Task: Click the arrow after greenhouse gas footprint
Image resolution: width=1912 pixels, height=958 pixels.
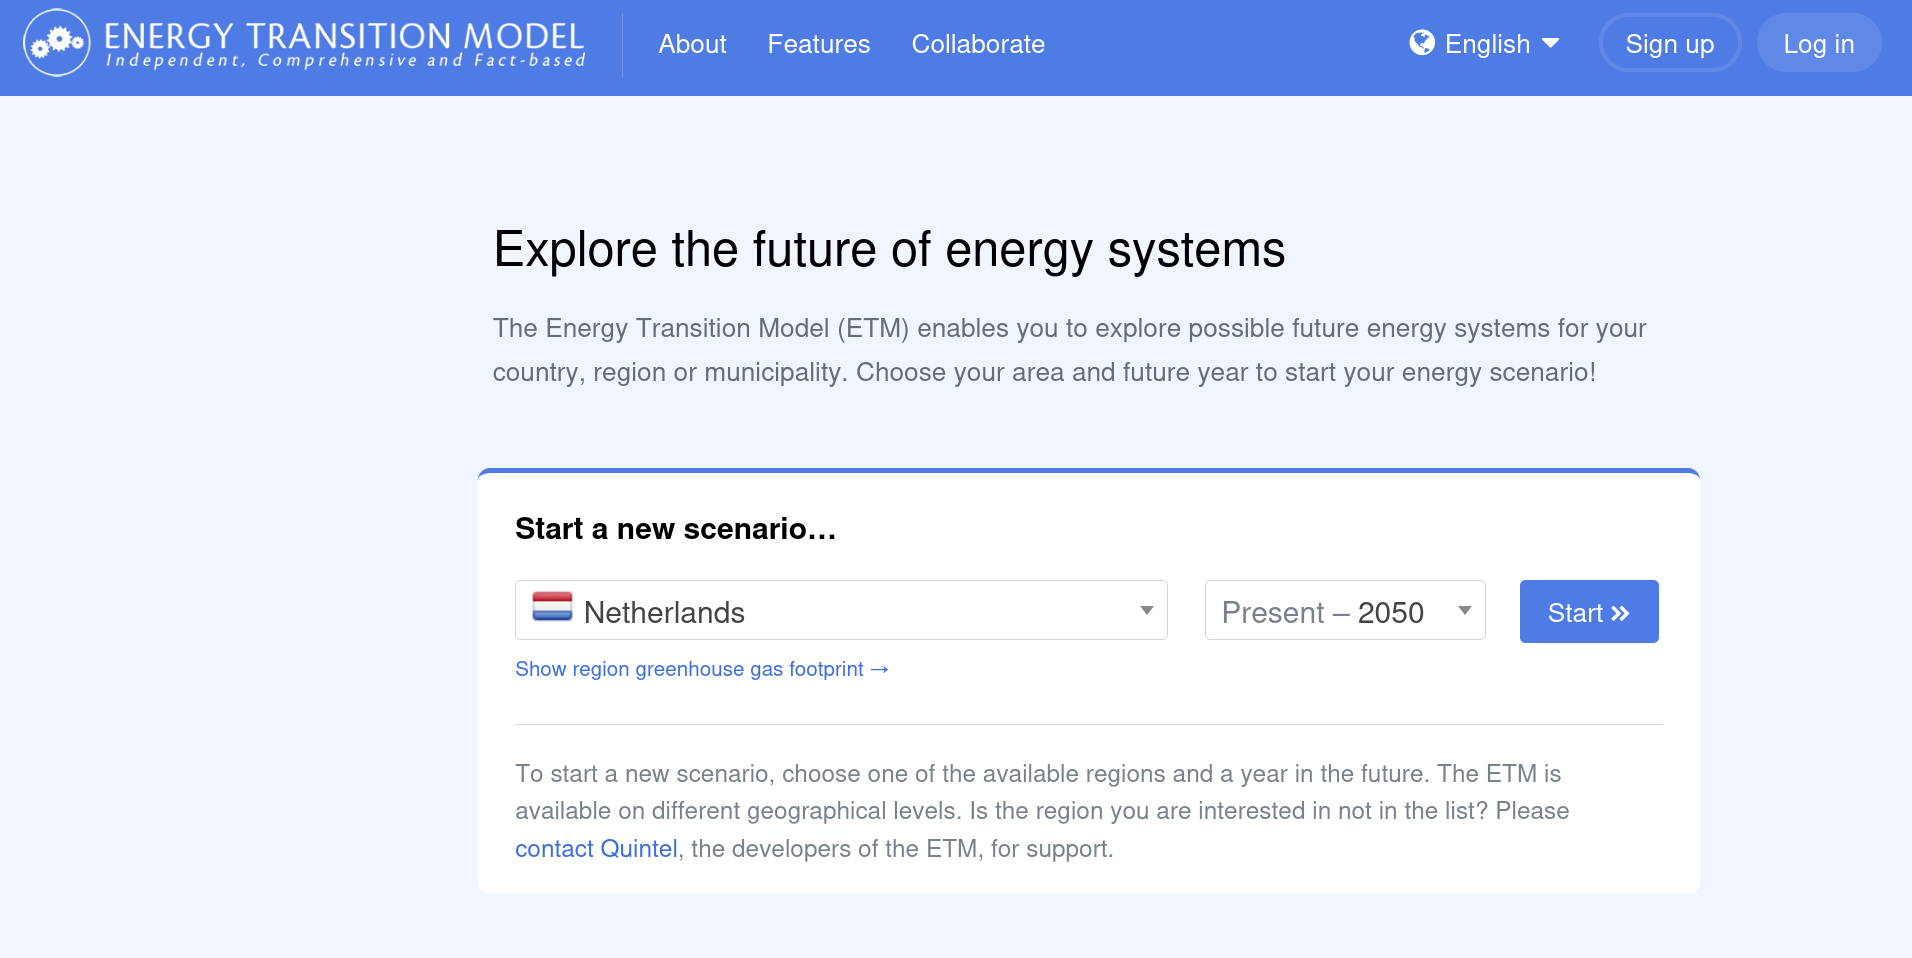Action: (879, 669)
